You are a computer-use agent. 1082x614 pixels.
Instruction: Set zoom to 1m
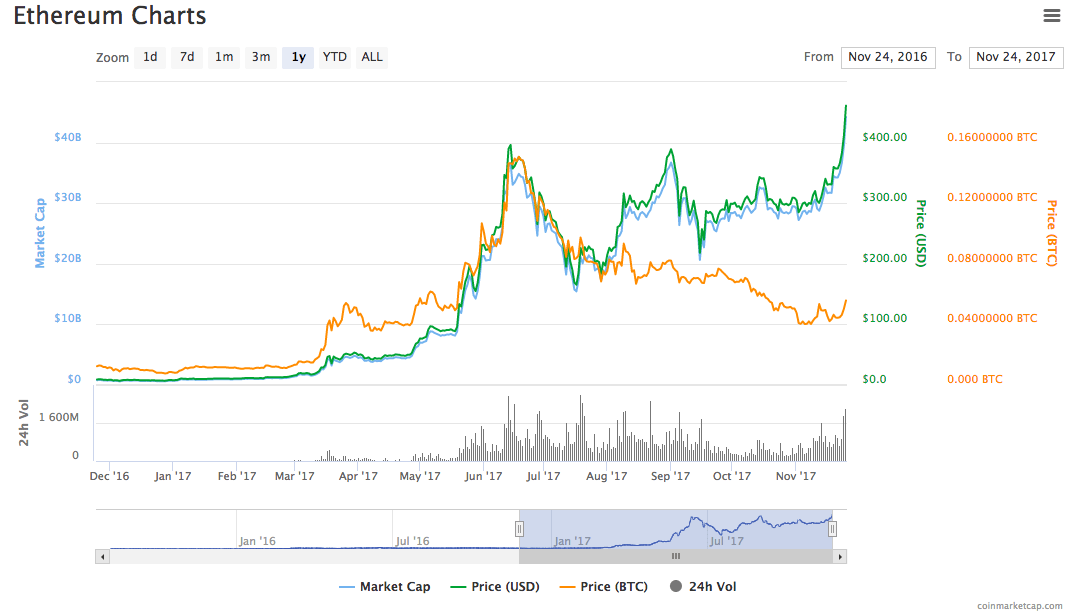coord(224,57)
